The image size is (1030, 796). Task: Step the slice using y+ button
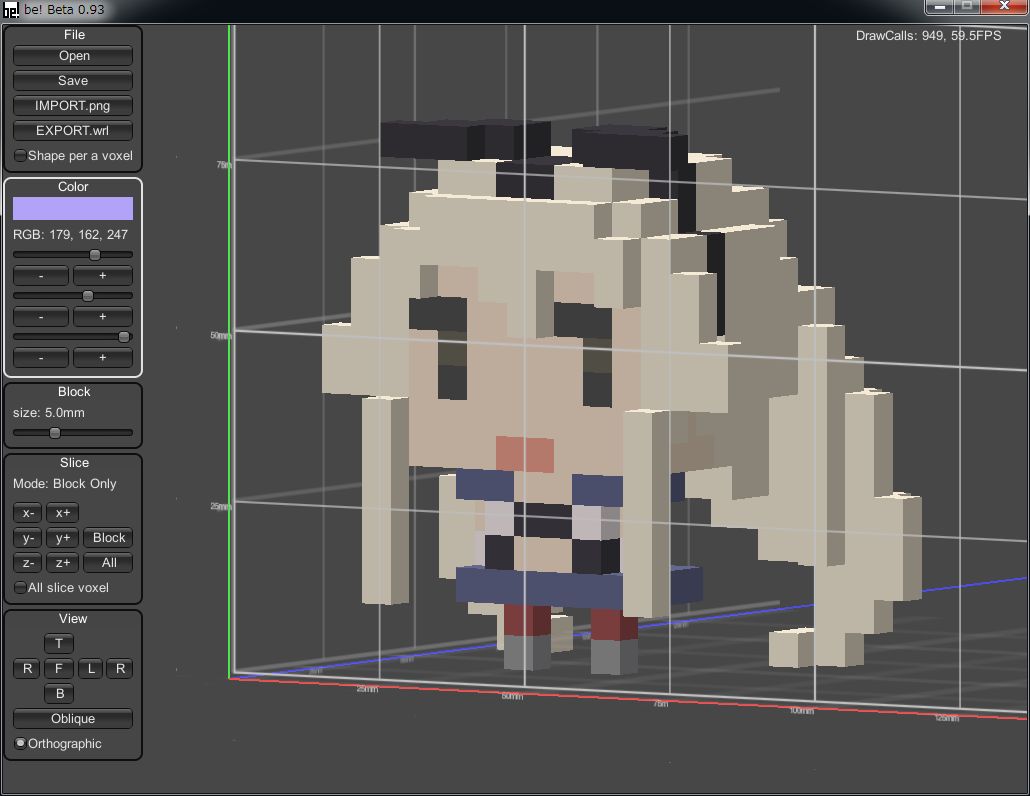pos(62,538)
